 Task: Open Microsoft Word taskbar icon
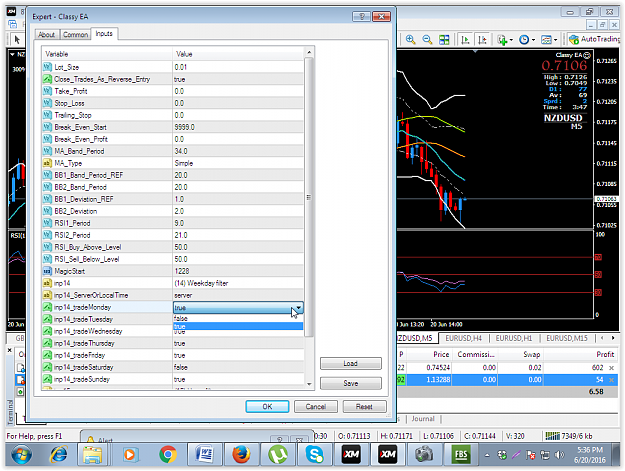point(204,454)
